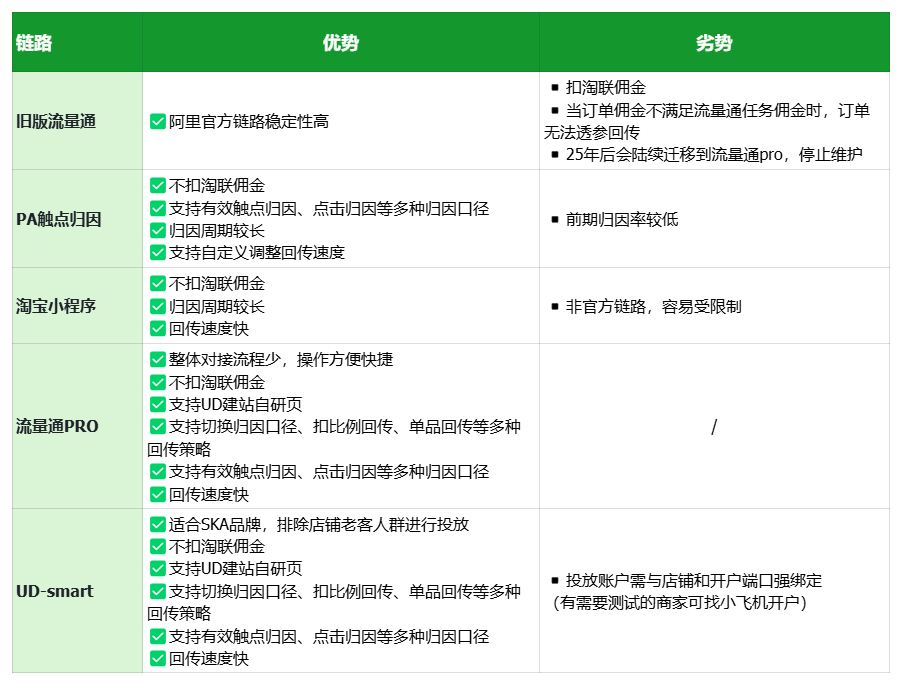The image size is (902, 685).
Task: Click the text 前期归因率较低
Action: pos(622,219)
